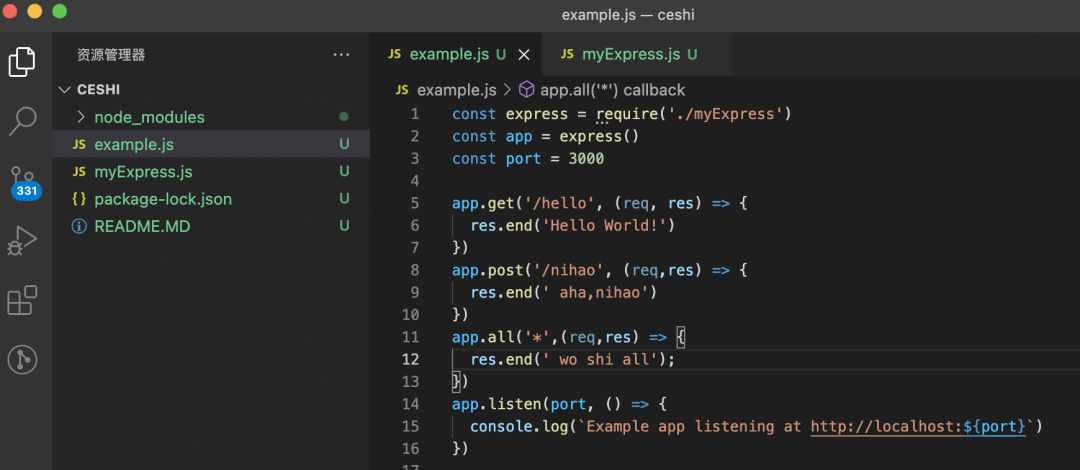Image resolution: width=1080 pixels, height=470 pixels.
Task: Click the app.all('*') callback breadcrumb
Action: (x=612, y=90)
